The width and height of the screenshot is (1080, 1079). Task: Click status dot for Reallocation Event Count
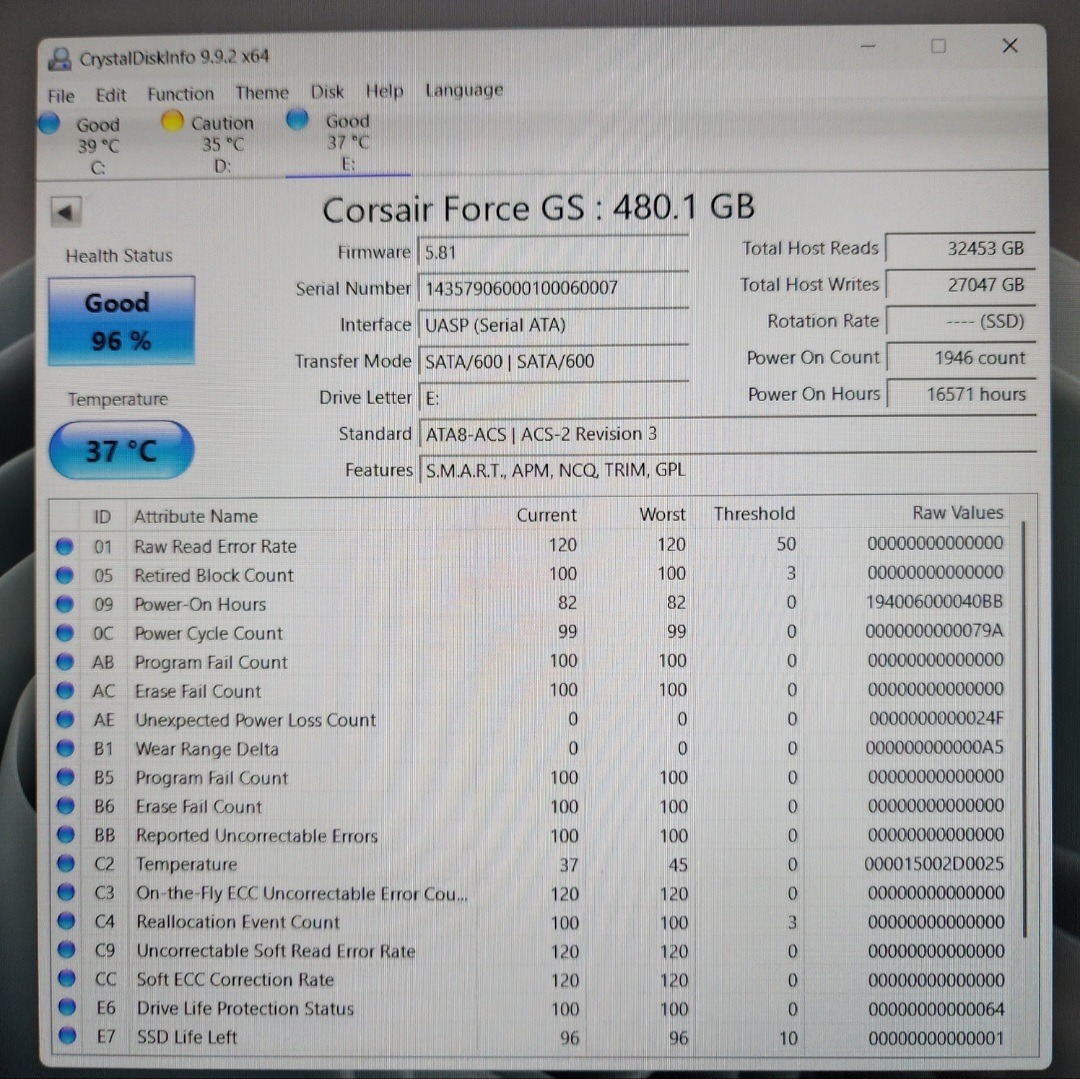[66, 921]
